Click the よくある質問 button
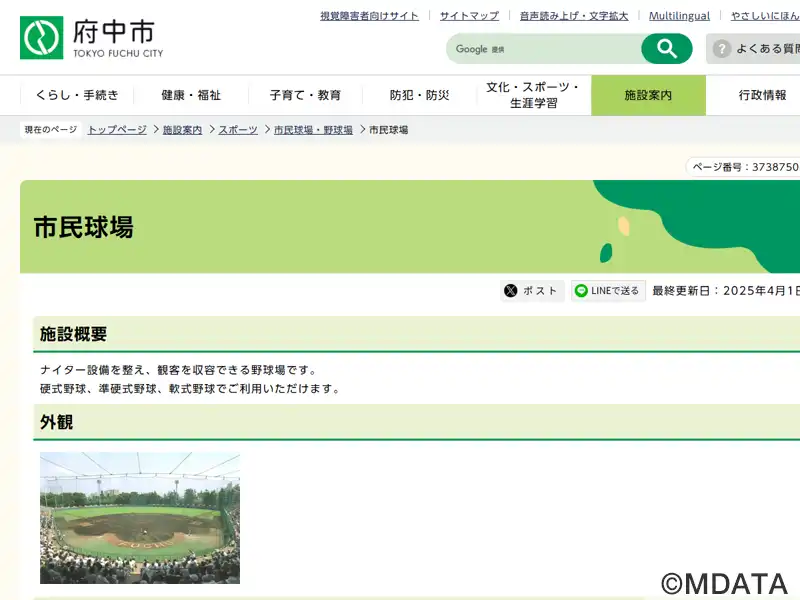 (x=753, y=49)
